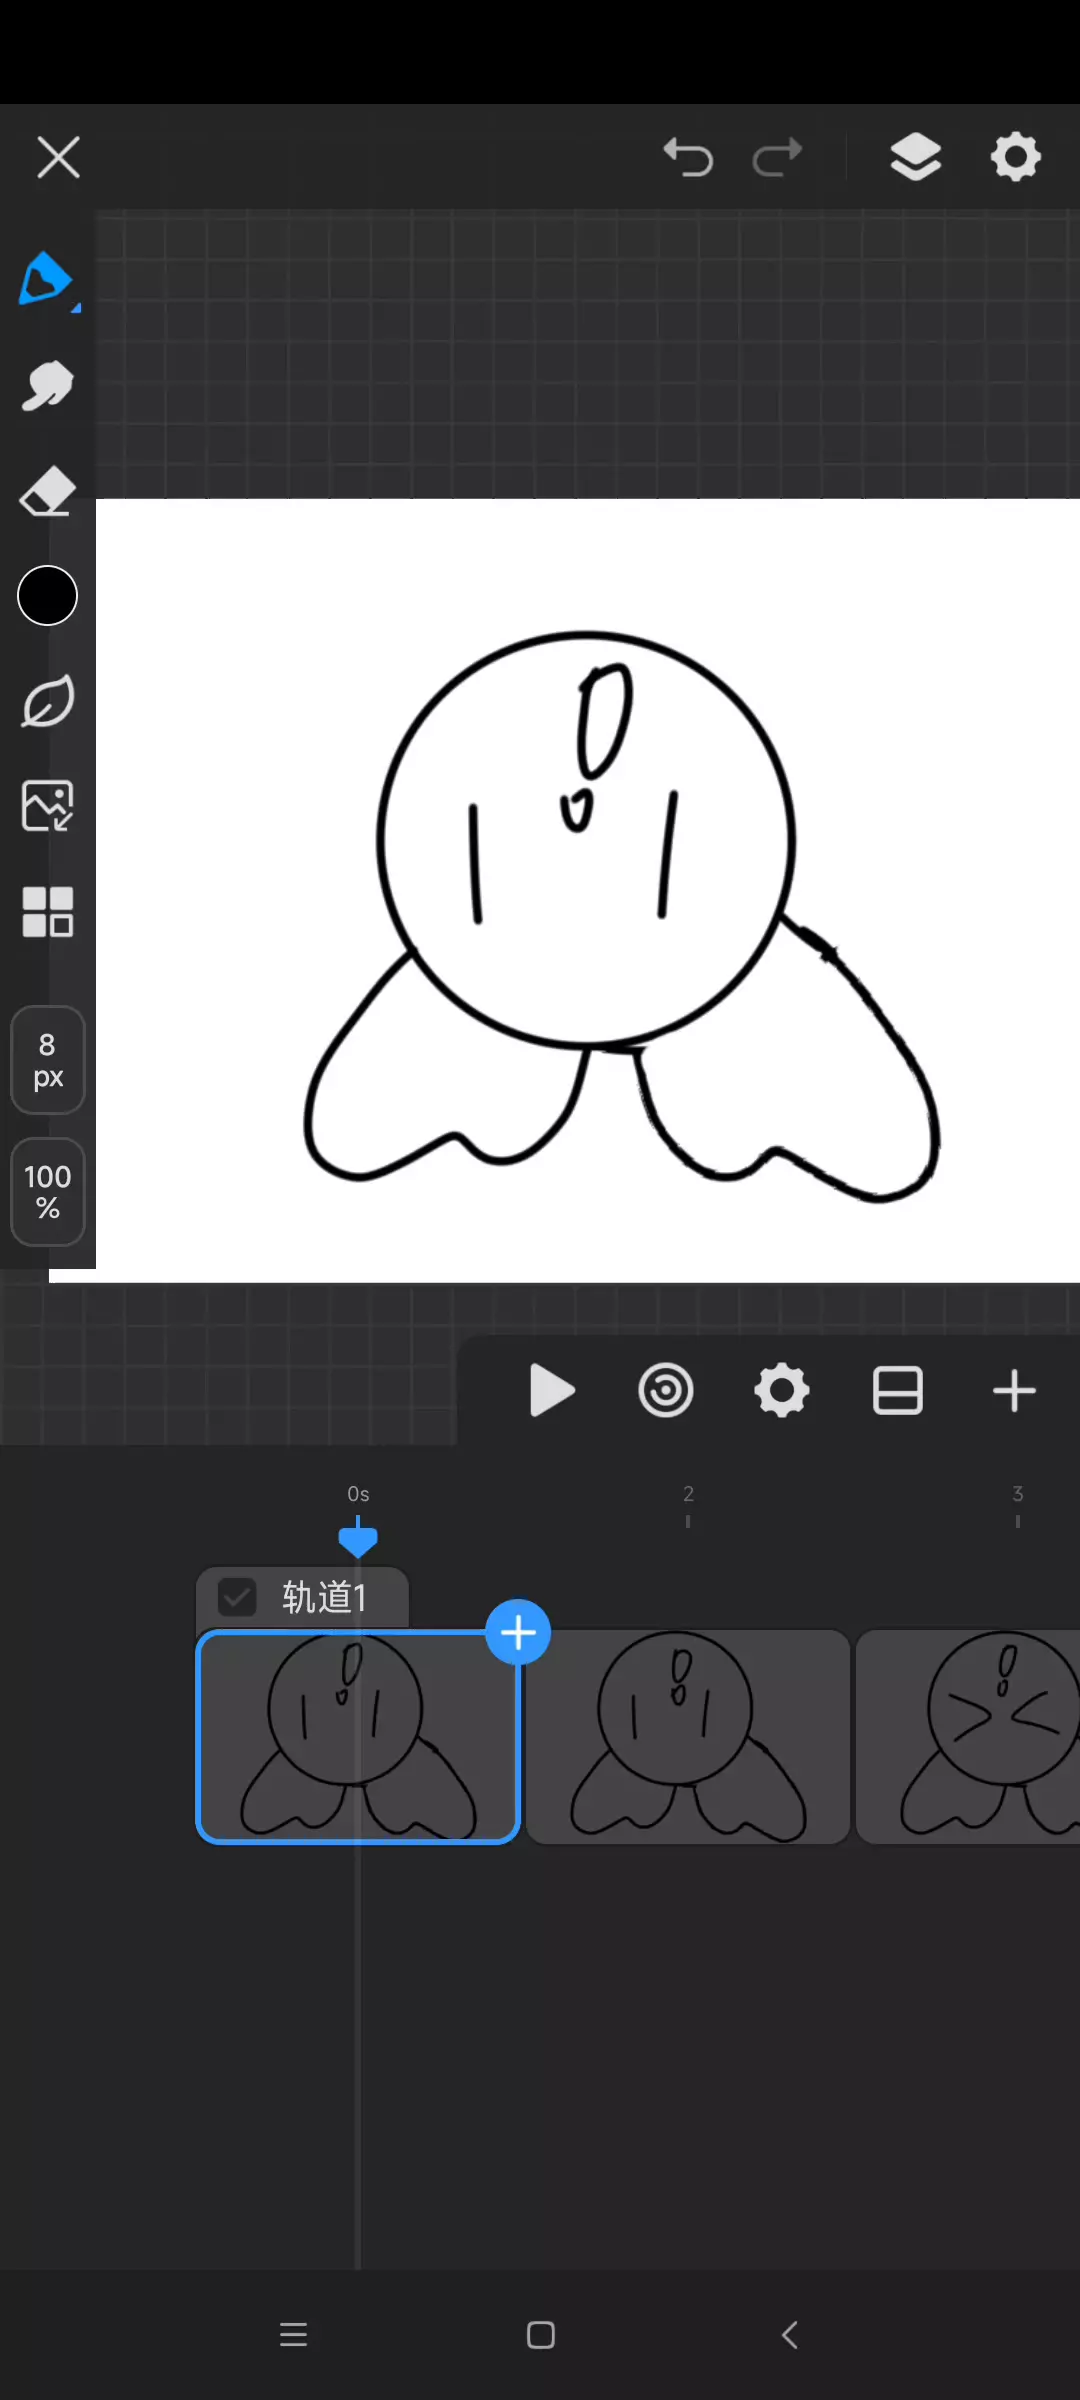Open the grid panels tool
This screenshot has height=2400, width=1080.
[x=47, y=912]
